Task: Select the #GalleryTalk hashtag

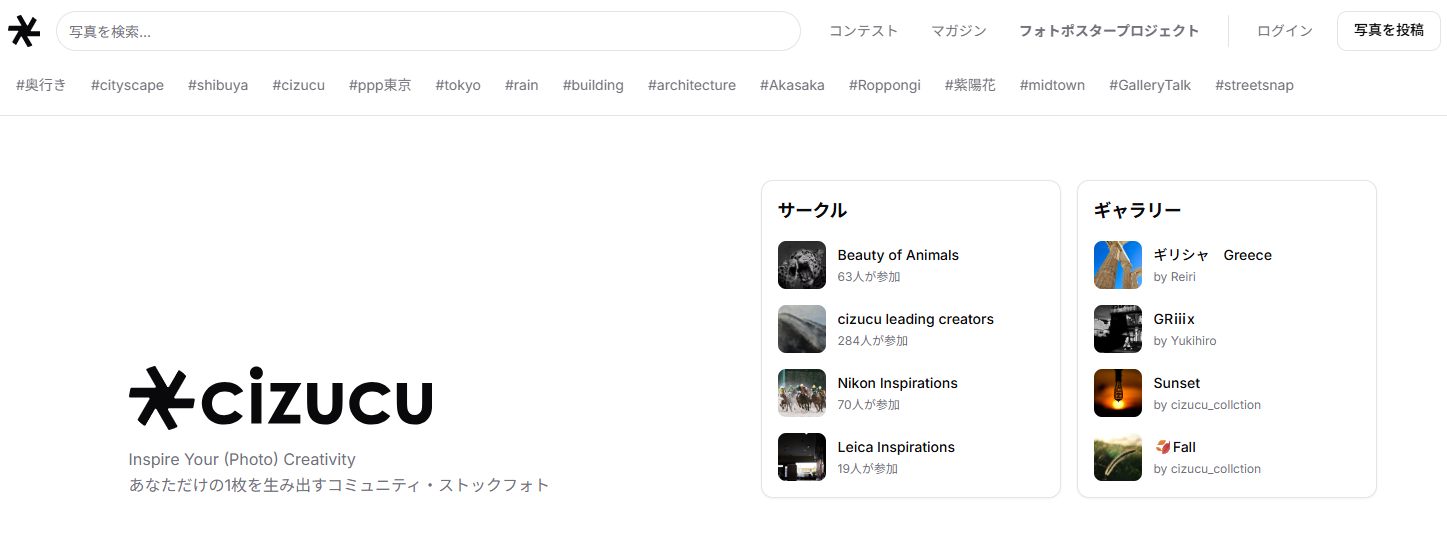Action: click(x=1150, y=85)
